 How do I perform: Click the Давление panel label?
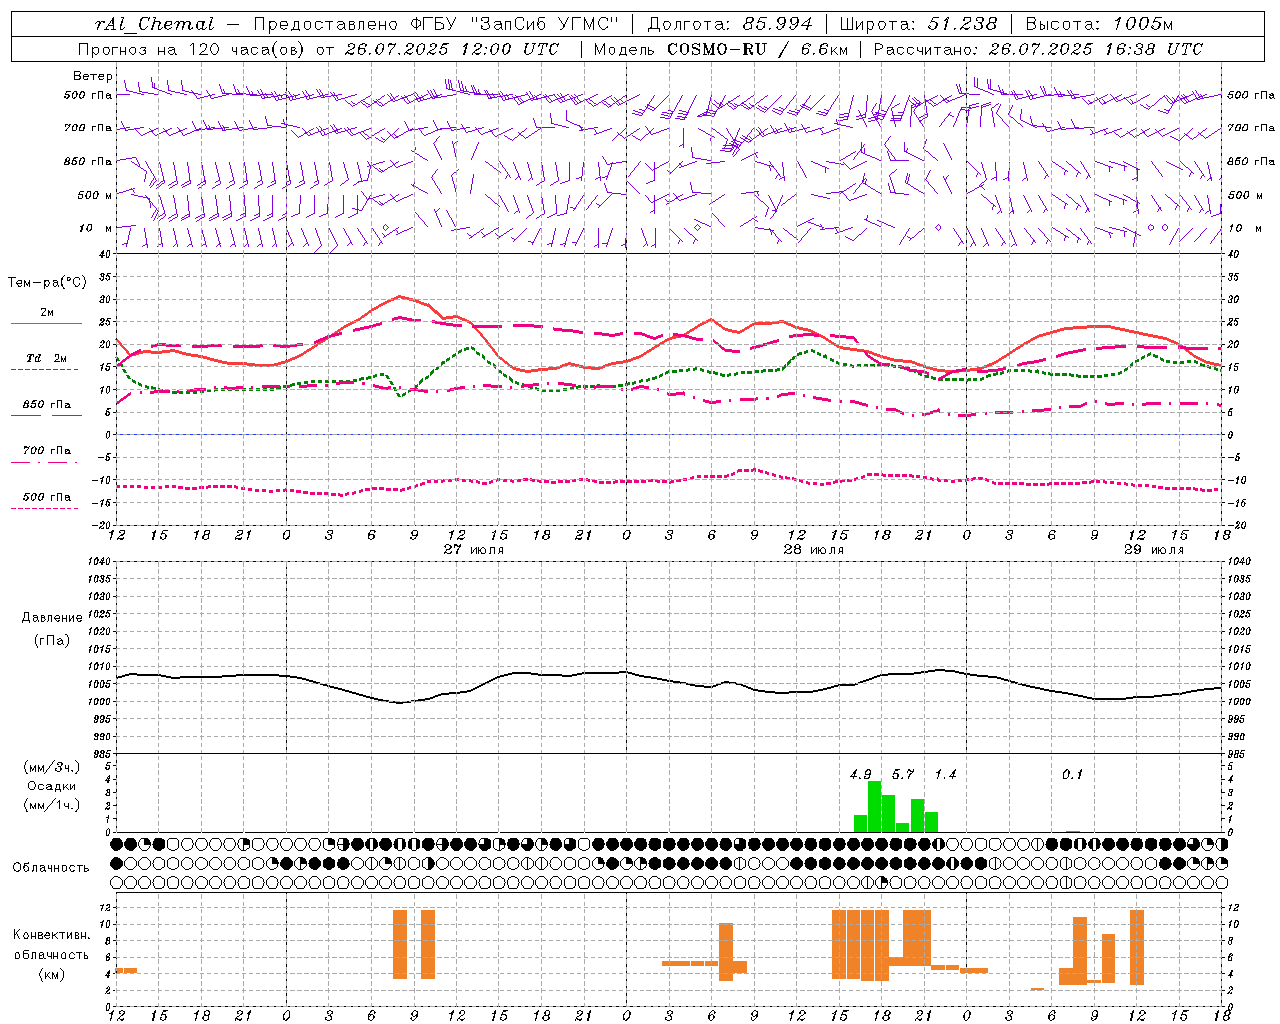pyautogui.click(x=52, y=618)
